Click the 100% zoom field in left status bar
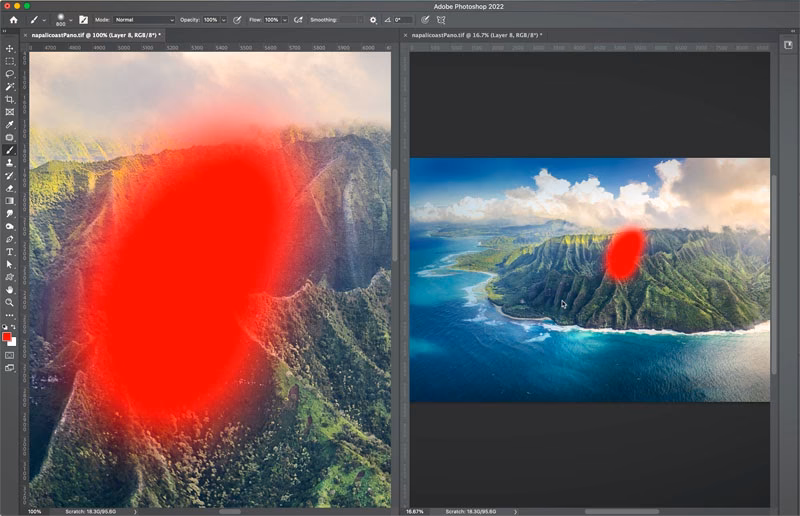 tap(35, 511)
